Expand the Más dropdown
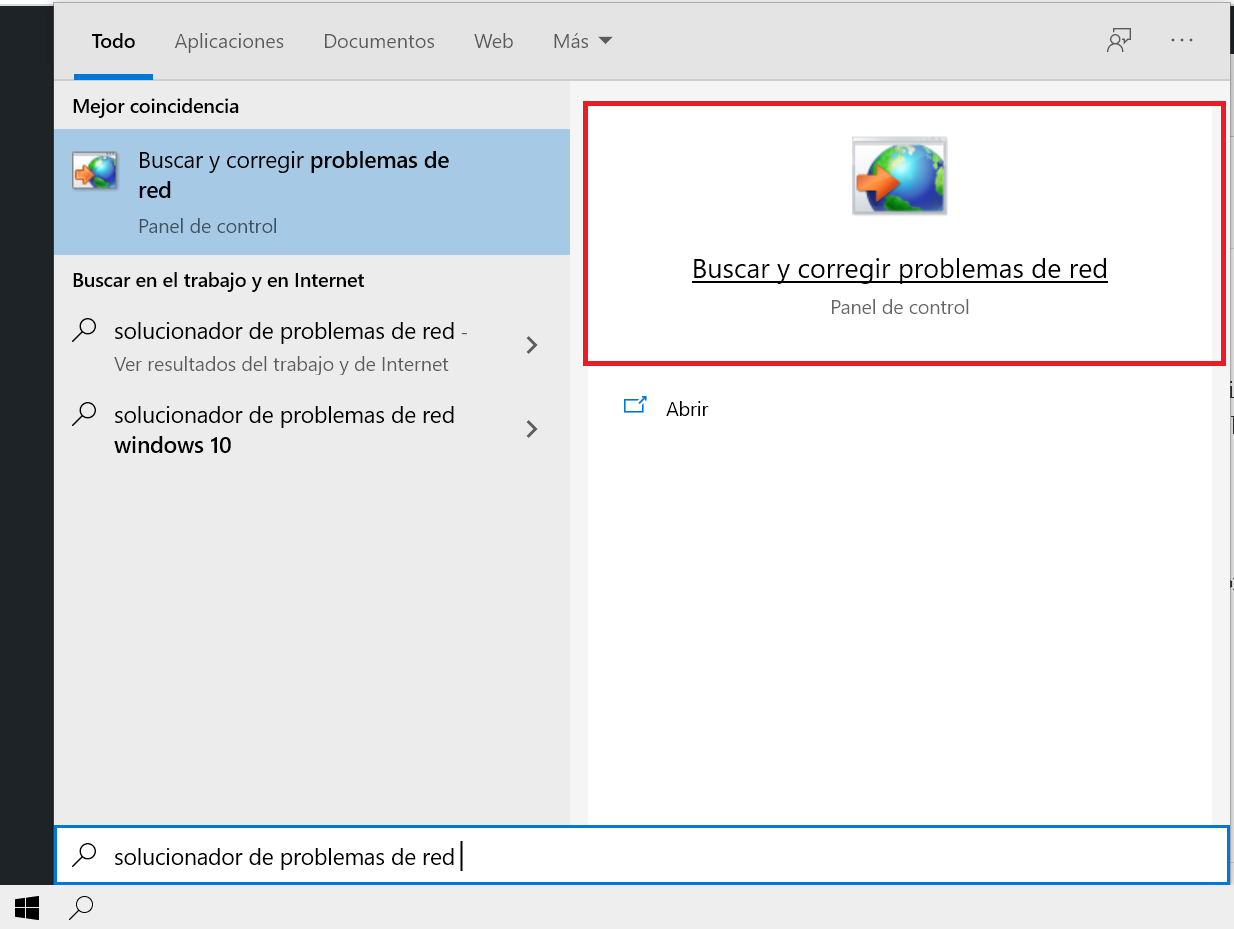 (x=582, y=42)
